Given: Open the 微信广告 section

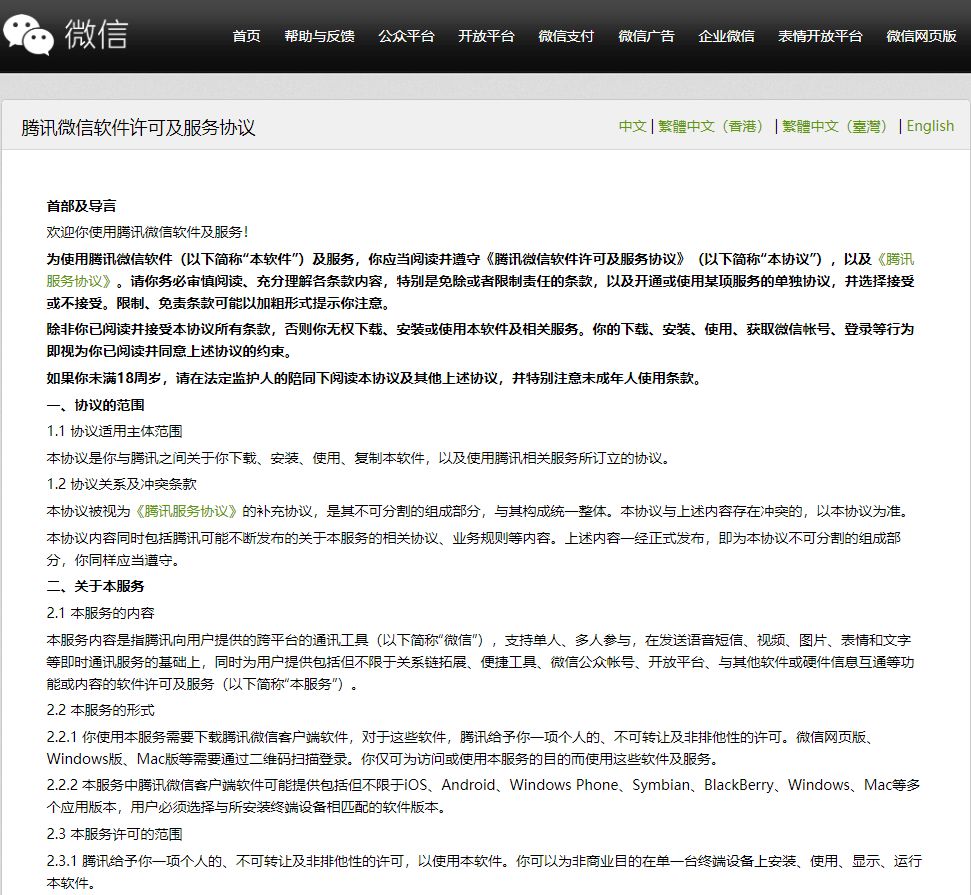Looking at the screenshot, I should point(646,36).
